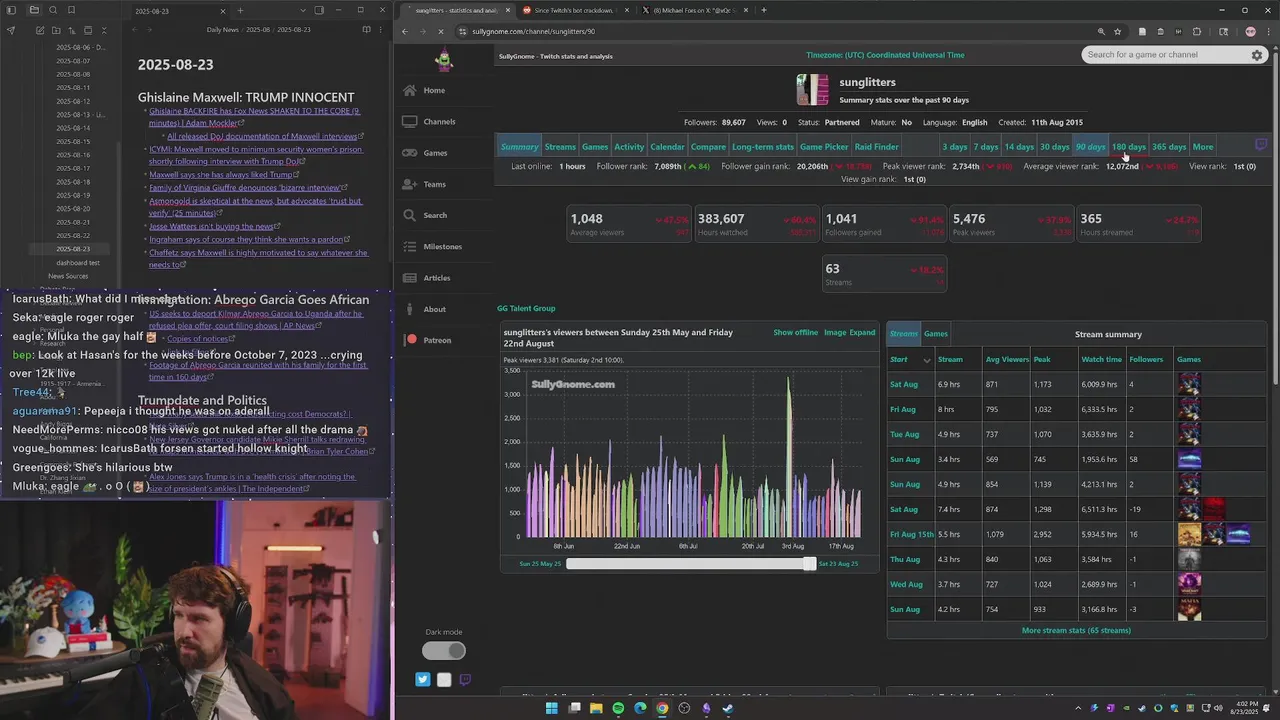Go back in Chrome browser

[x=405, y=32]
